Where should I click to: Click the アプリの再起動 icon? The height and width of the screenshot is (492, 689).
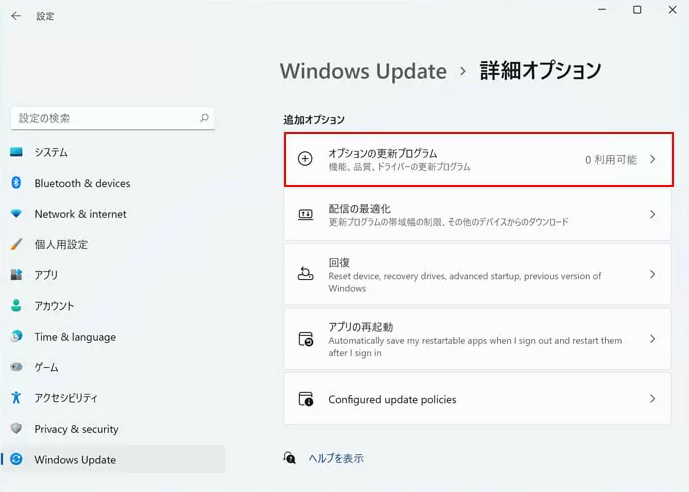coord(305,339)
